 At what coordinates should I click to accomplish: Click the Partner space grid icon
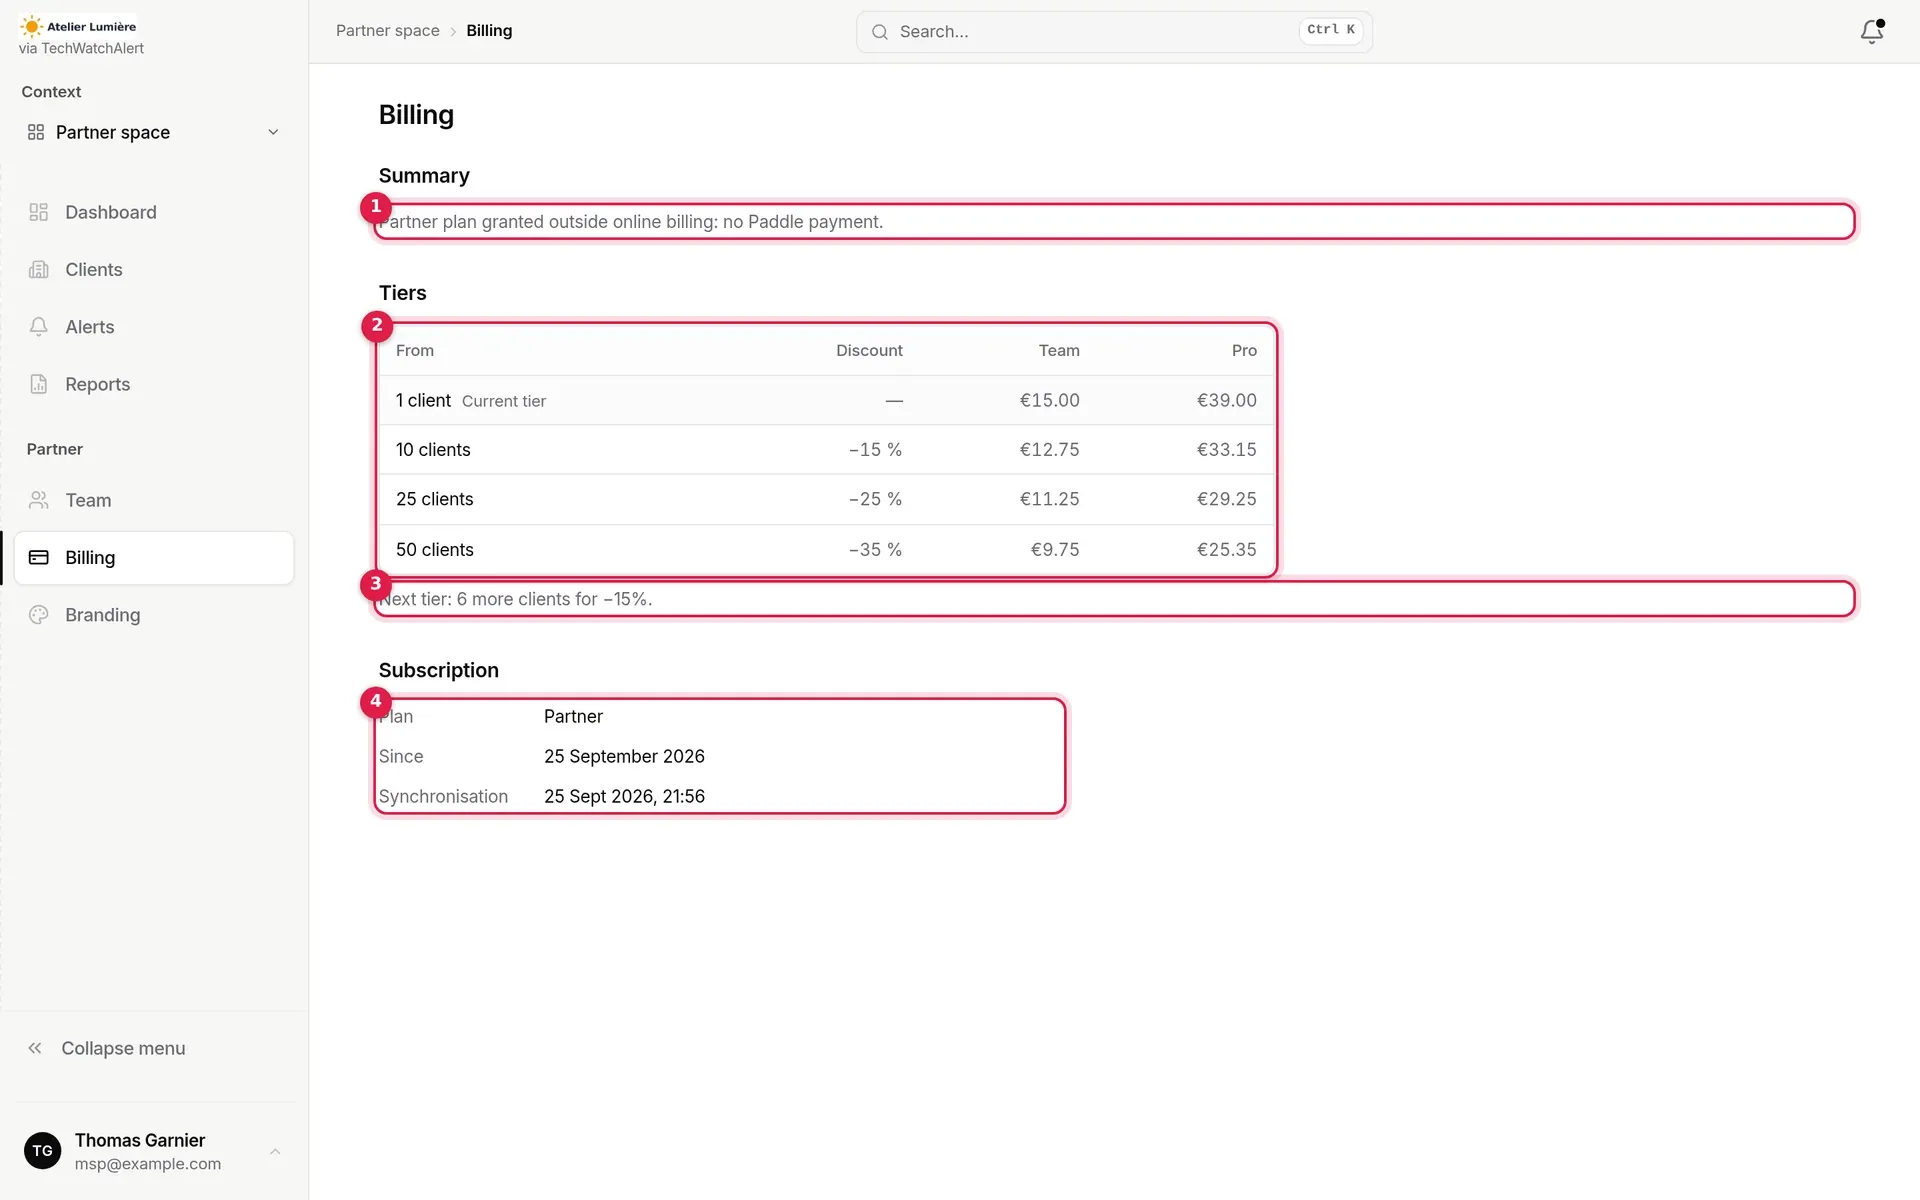pyautogui.click(x=36, y=132)
